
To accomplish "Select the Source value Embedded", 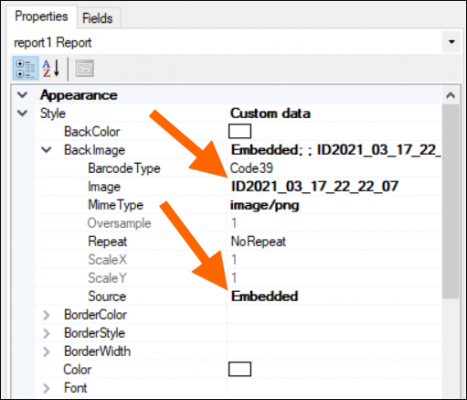I will coord(264,296).
